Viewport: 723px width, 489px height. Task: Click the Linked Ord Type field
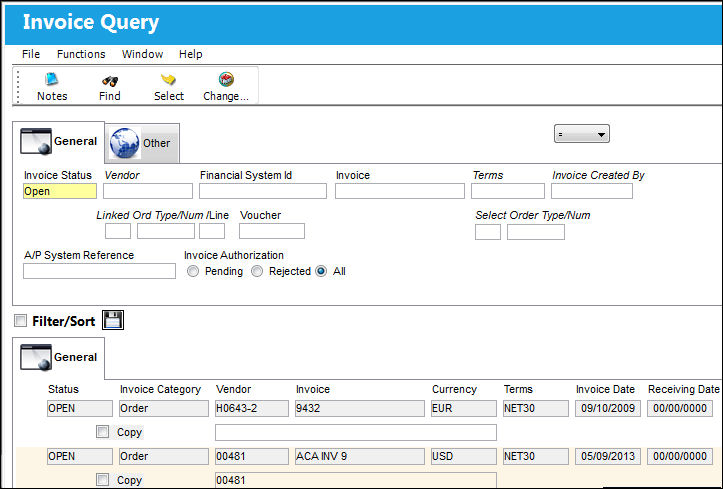[118, 231]
